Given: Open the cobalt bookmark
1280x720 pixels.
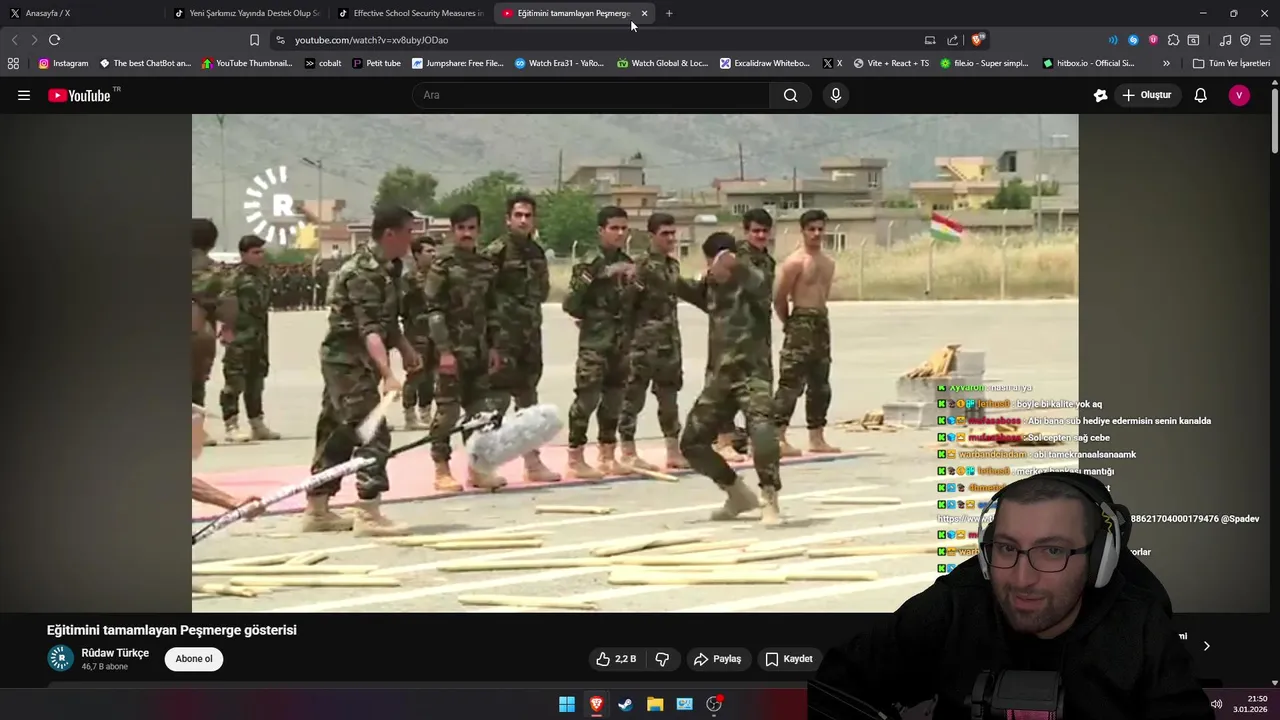Looking at the screenshot, I should [323, 63].
